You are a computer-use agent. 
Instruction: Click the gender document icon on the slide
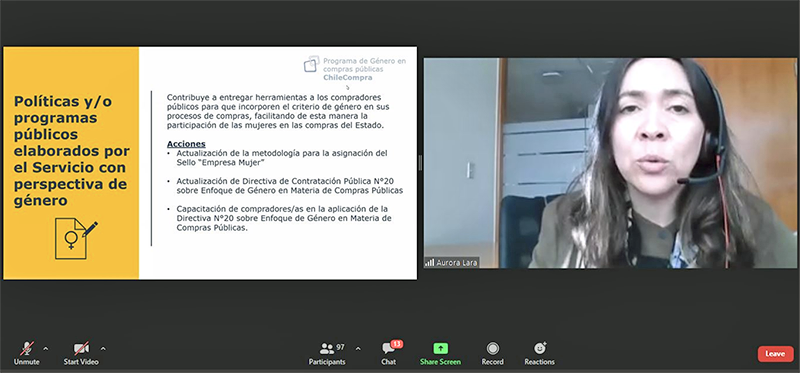(76, 238)
